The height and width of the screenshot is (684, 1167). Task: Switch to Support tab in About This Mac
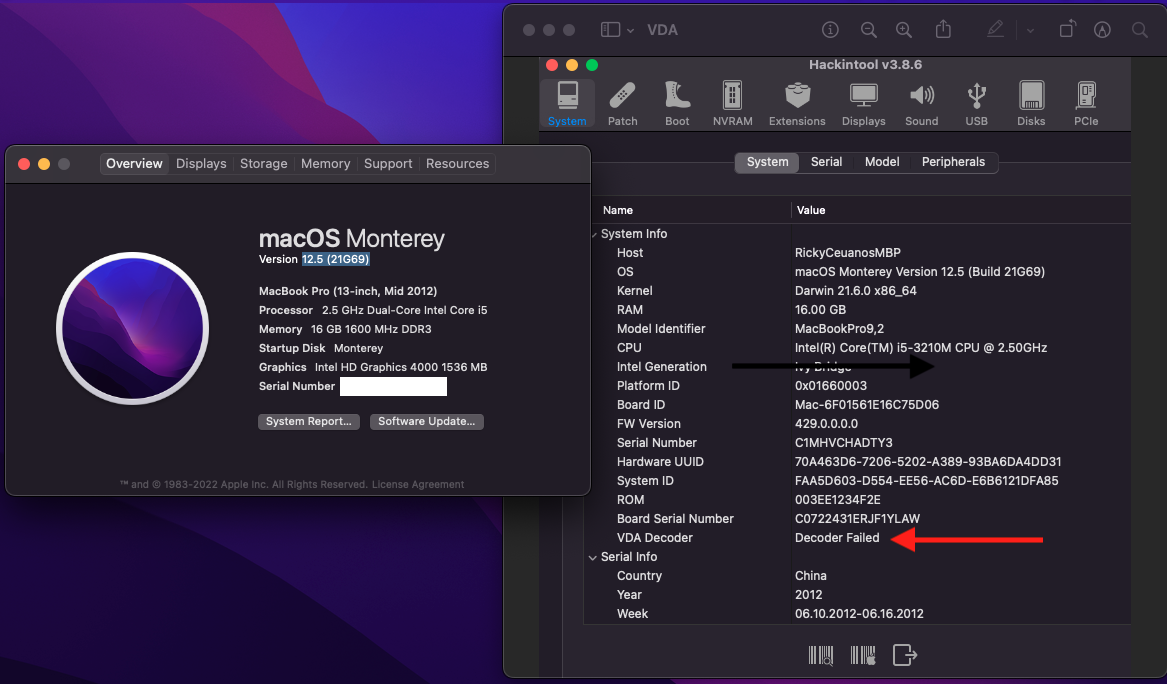(x=388, y=164)
